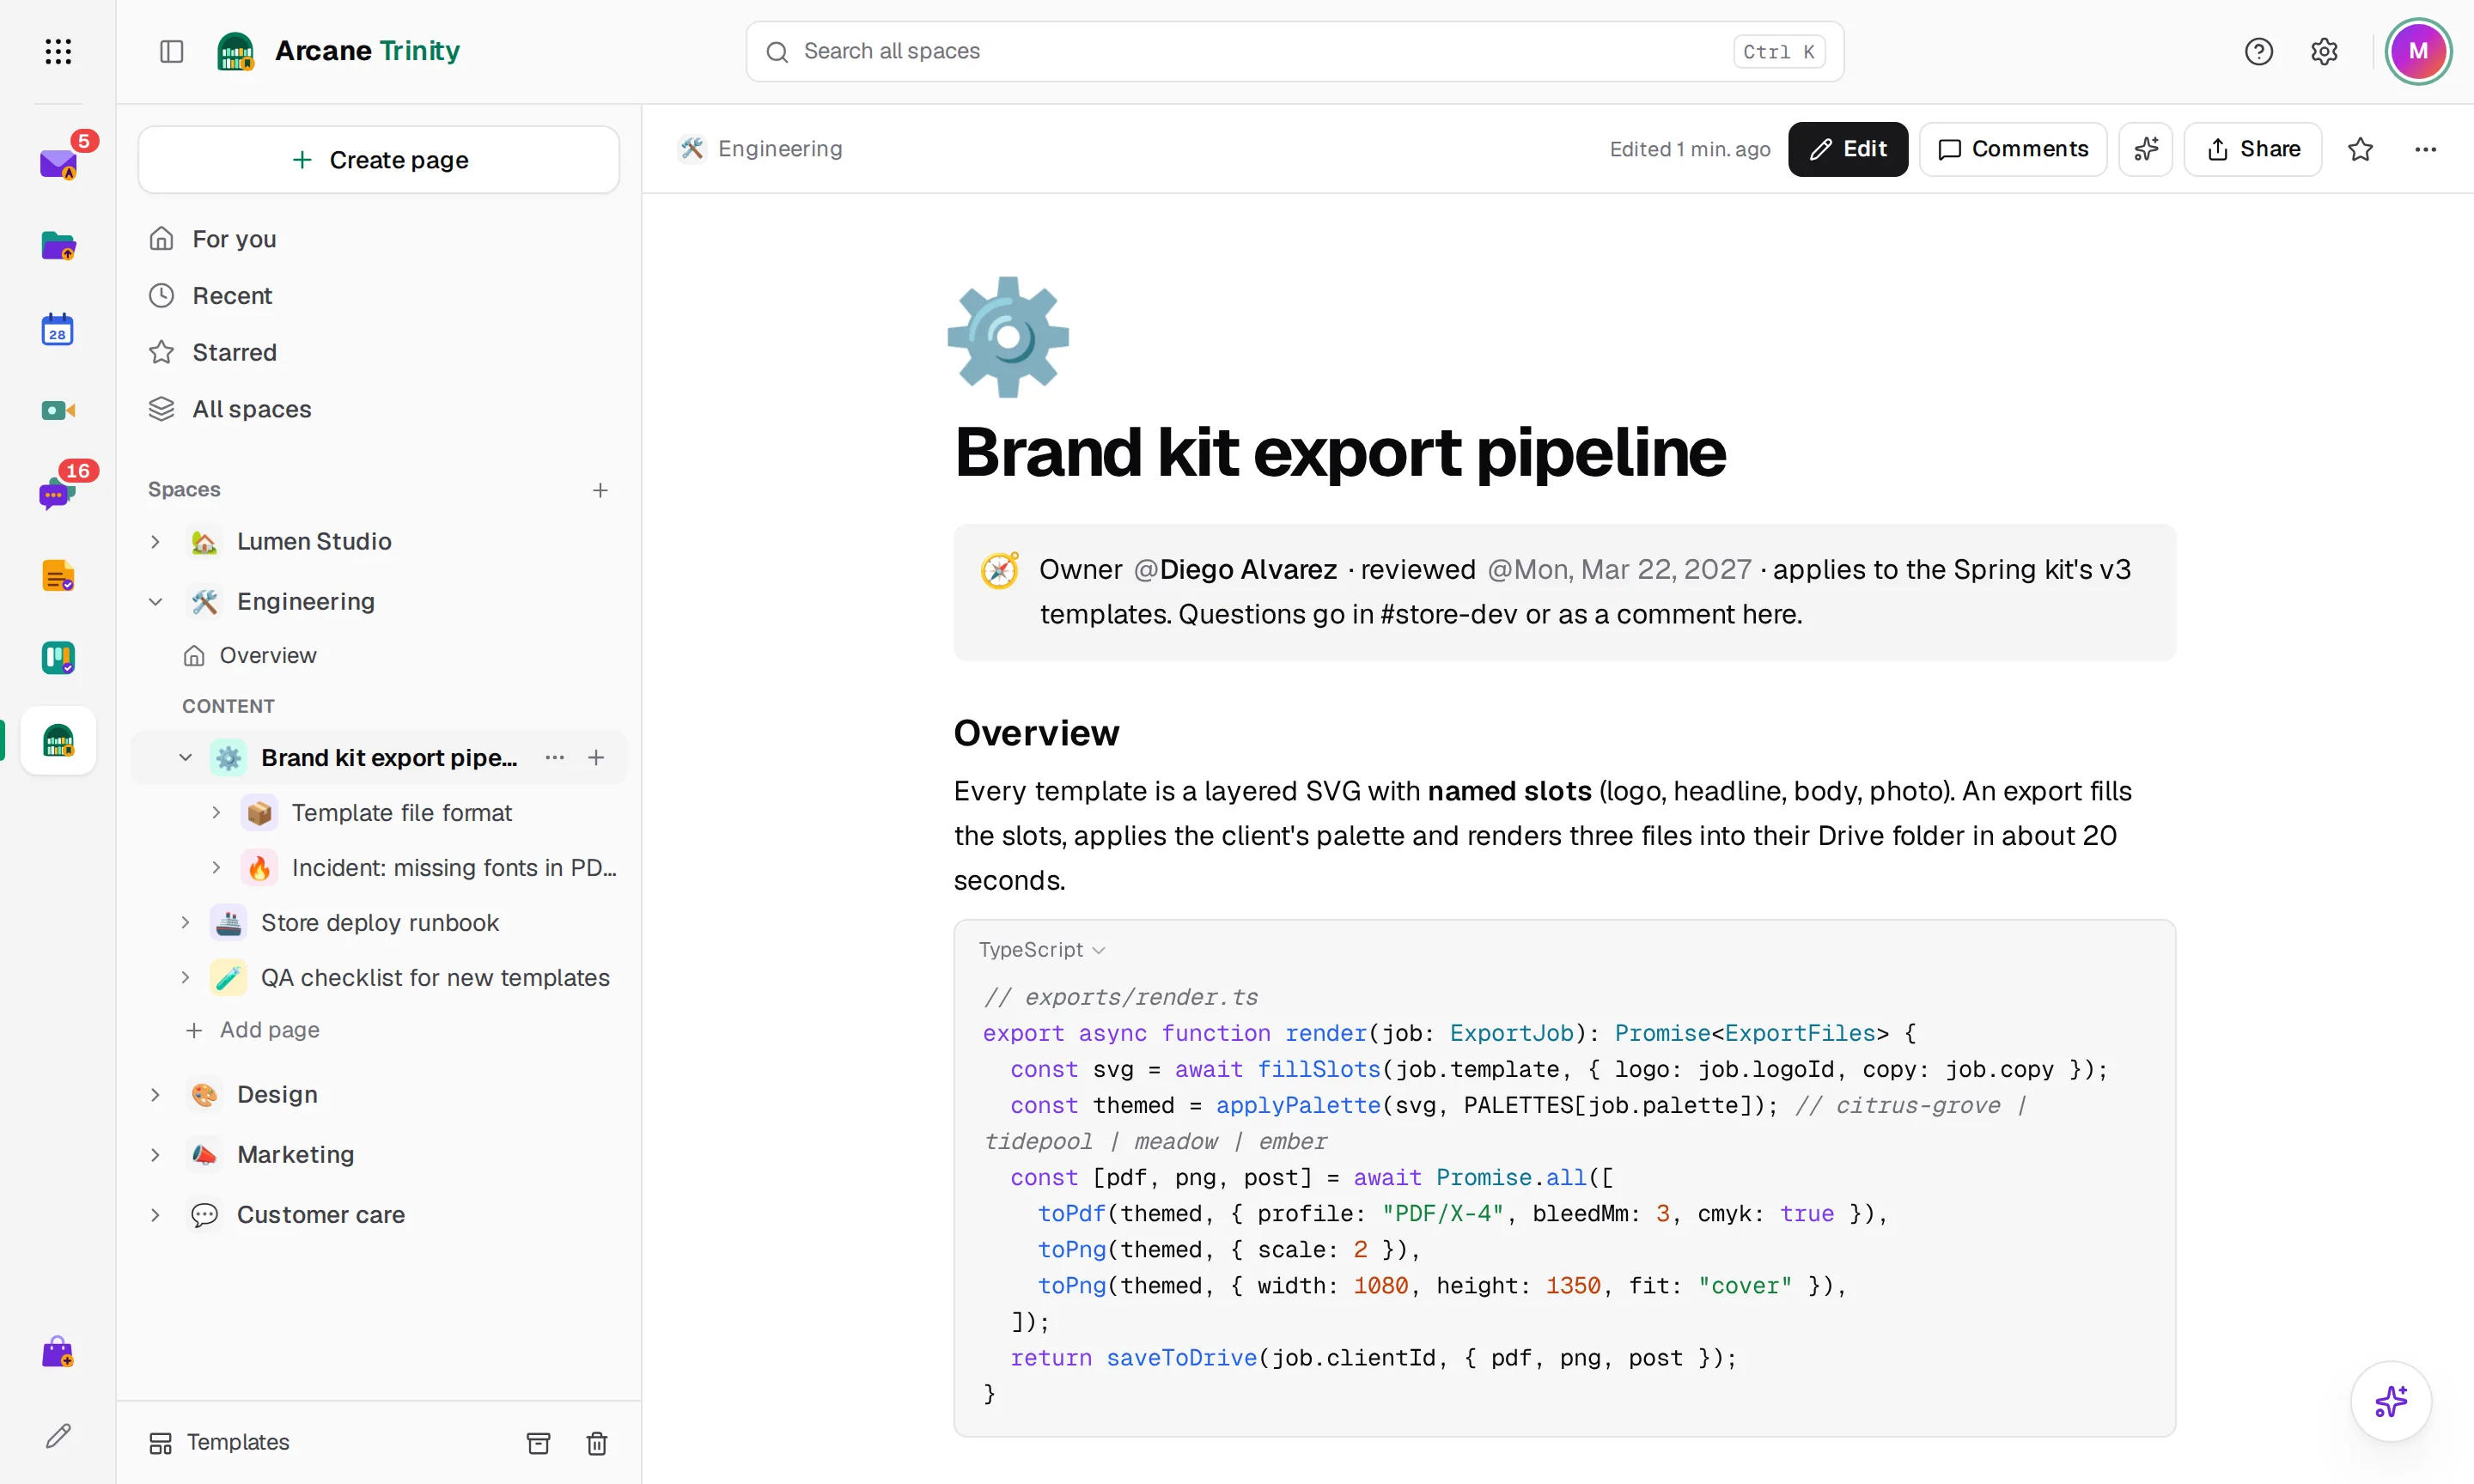Star this page
The width and height of the screenshot is (2474, 1484).
coord(2360,149)
